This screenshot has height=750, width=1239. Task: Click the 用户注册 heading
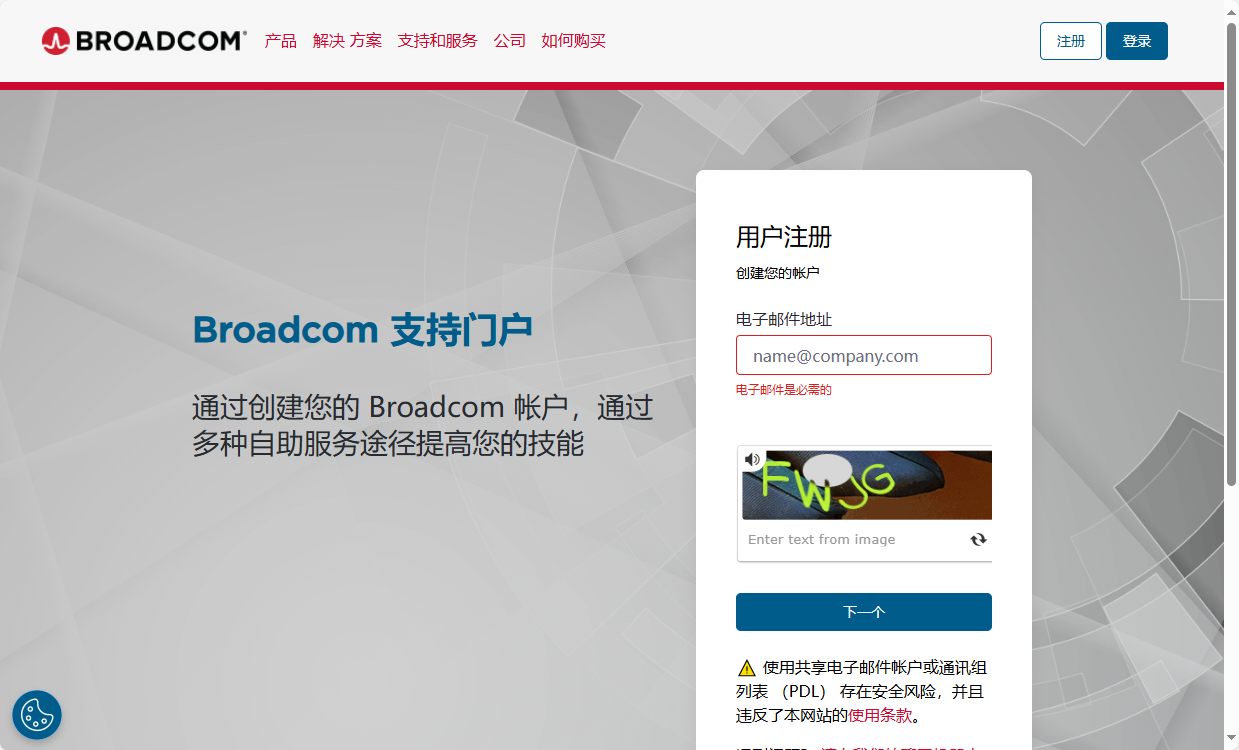(784, 237)
